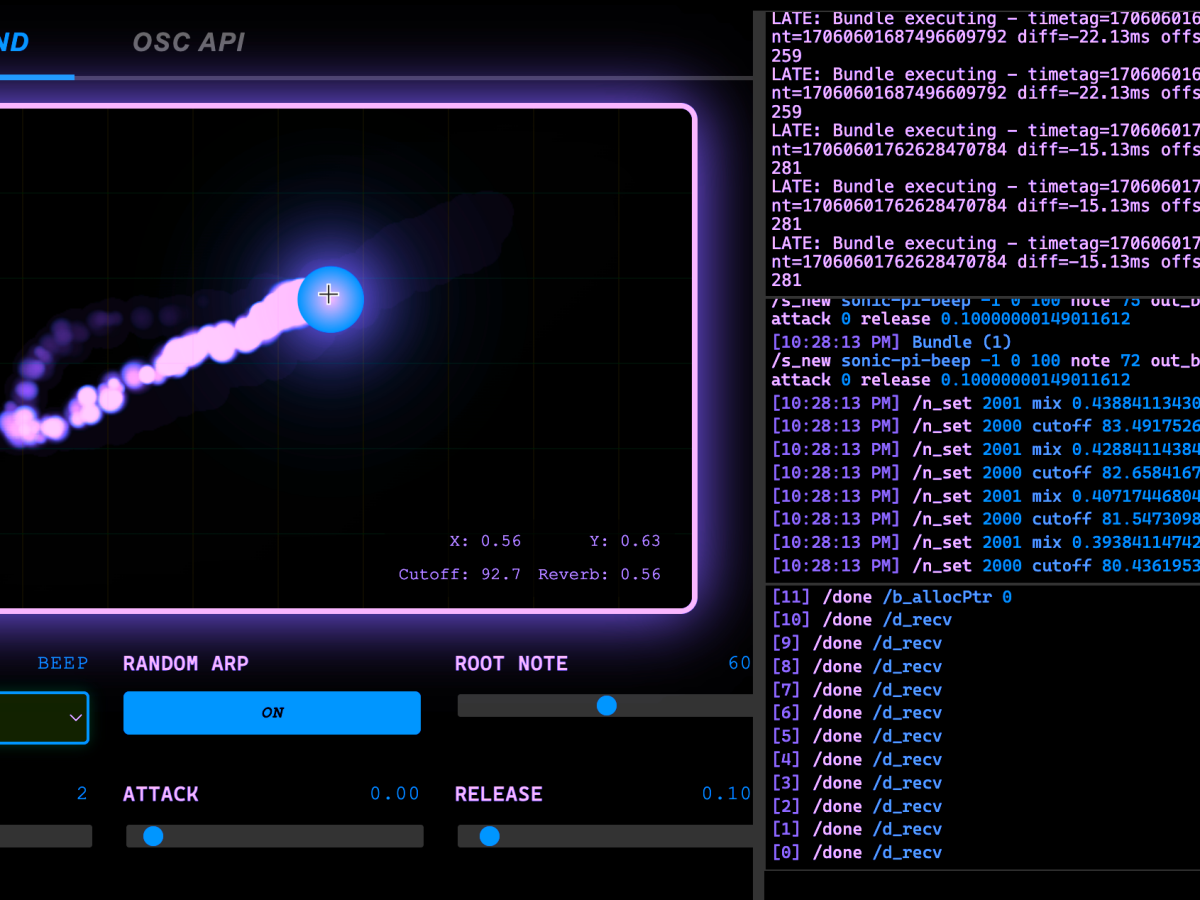
Task: Click the Root Note slider handle
Action: [x=606, y=705]
